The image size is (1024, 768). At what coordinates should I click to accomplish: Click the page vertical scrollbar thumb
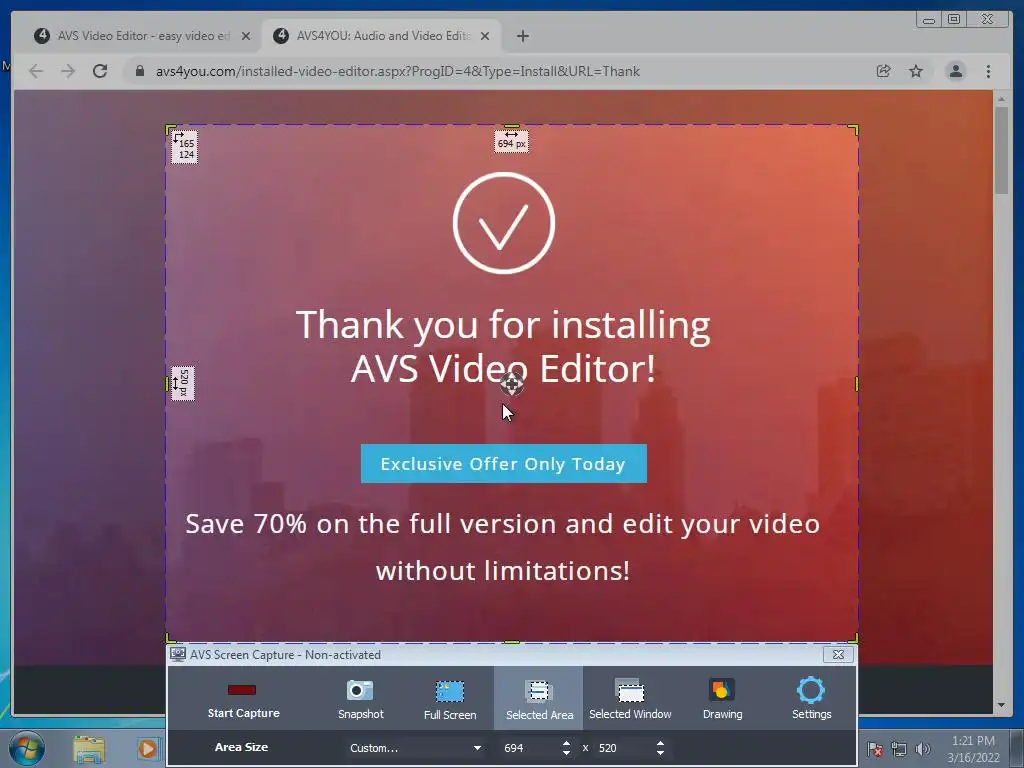click(x=1001, y=150)
